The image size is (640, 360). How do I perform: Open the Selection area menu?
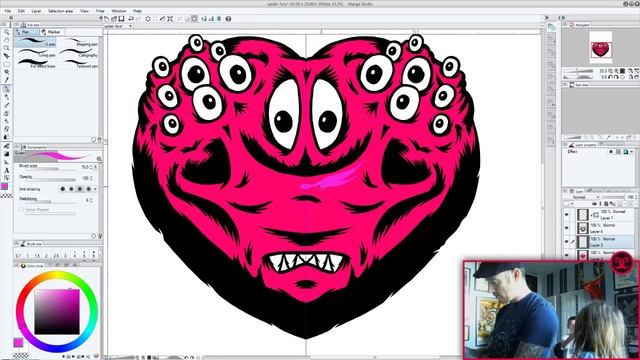point(60,11)
